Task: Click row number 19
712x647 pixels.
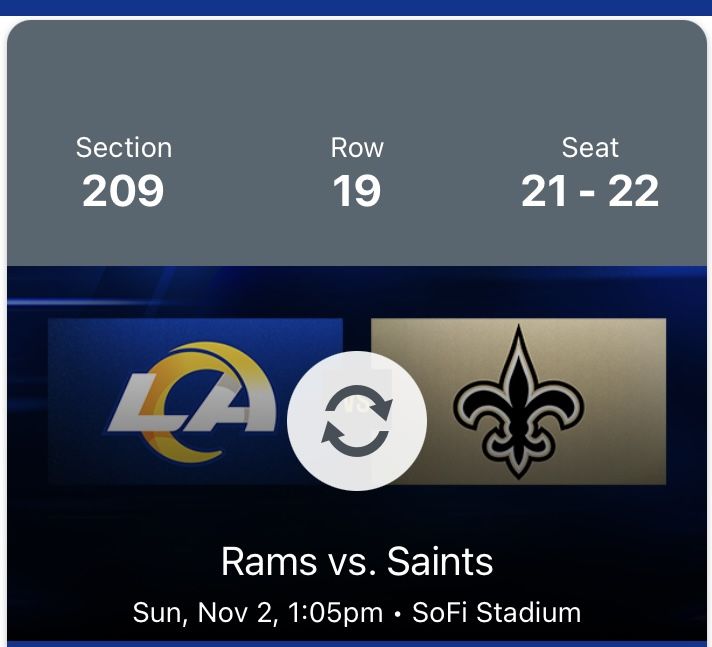Action: coord(357,190)
